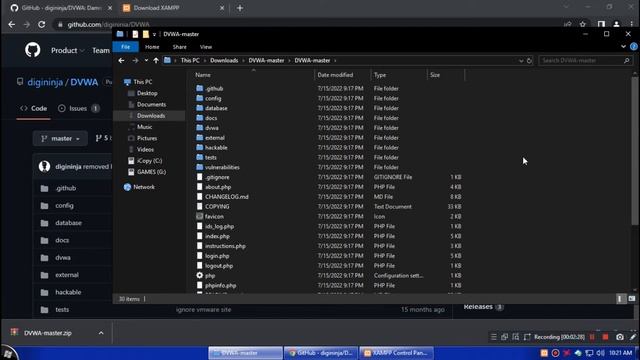Click Properties icon in quick access toolbar
The image size is (640, 360).
[x=135, y=34]
